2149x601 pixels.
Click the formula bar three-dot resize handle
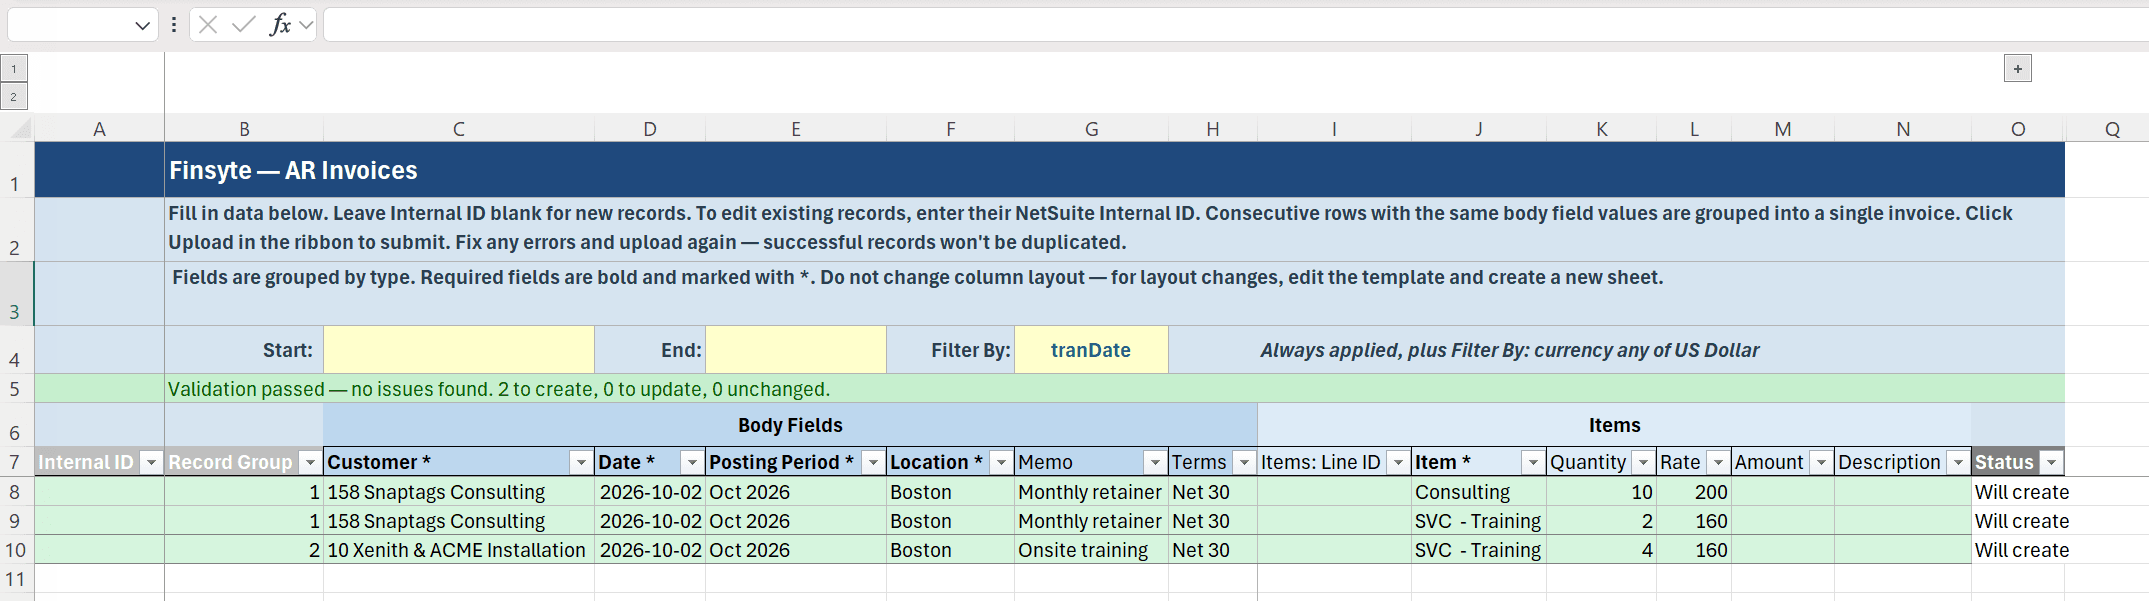[x=174, y=25]
